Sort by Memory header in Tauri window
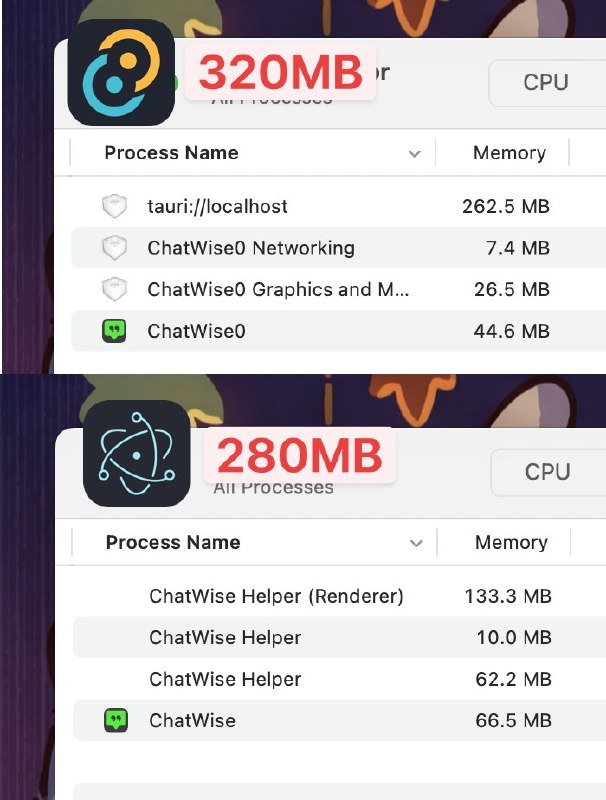Screen dimensions: 606x800 click(509, 153)
